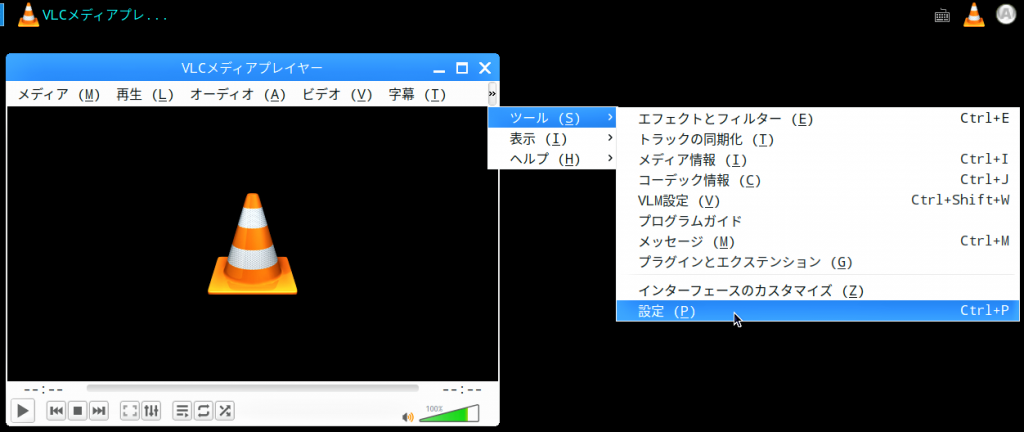This screenshot has width=1024, height=432.
Task: Open the ビデオ (V) menu
Action: coord(337,94)
